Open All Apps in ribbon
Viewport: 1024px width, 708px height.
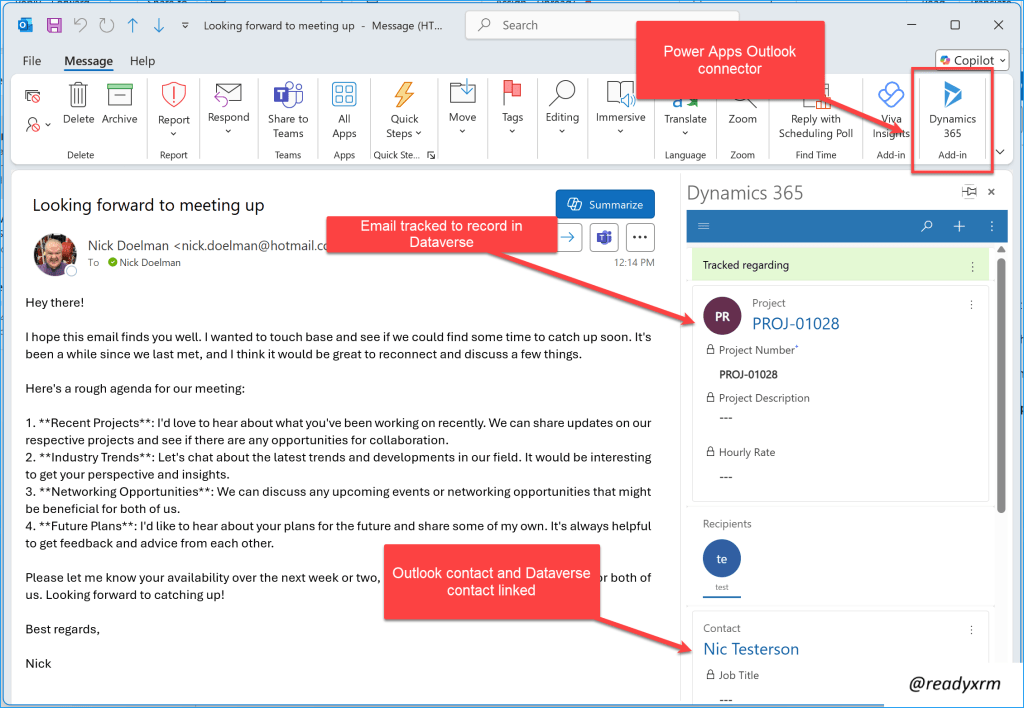[x=344, y=108]
